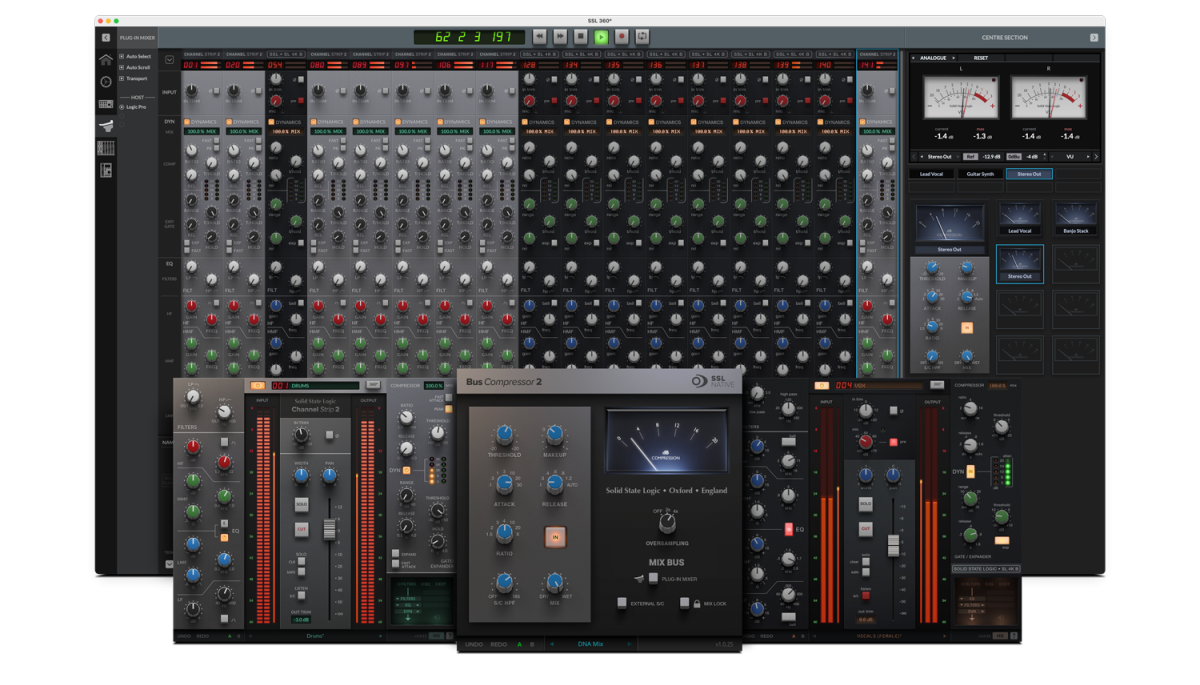This screenshot has height=685, width=1200.
Task: Toggle the Transport checkbox
Action: click(x=122, y=78)
